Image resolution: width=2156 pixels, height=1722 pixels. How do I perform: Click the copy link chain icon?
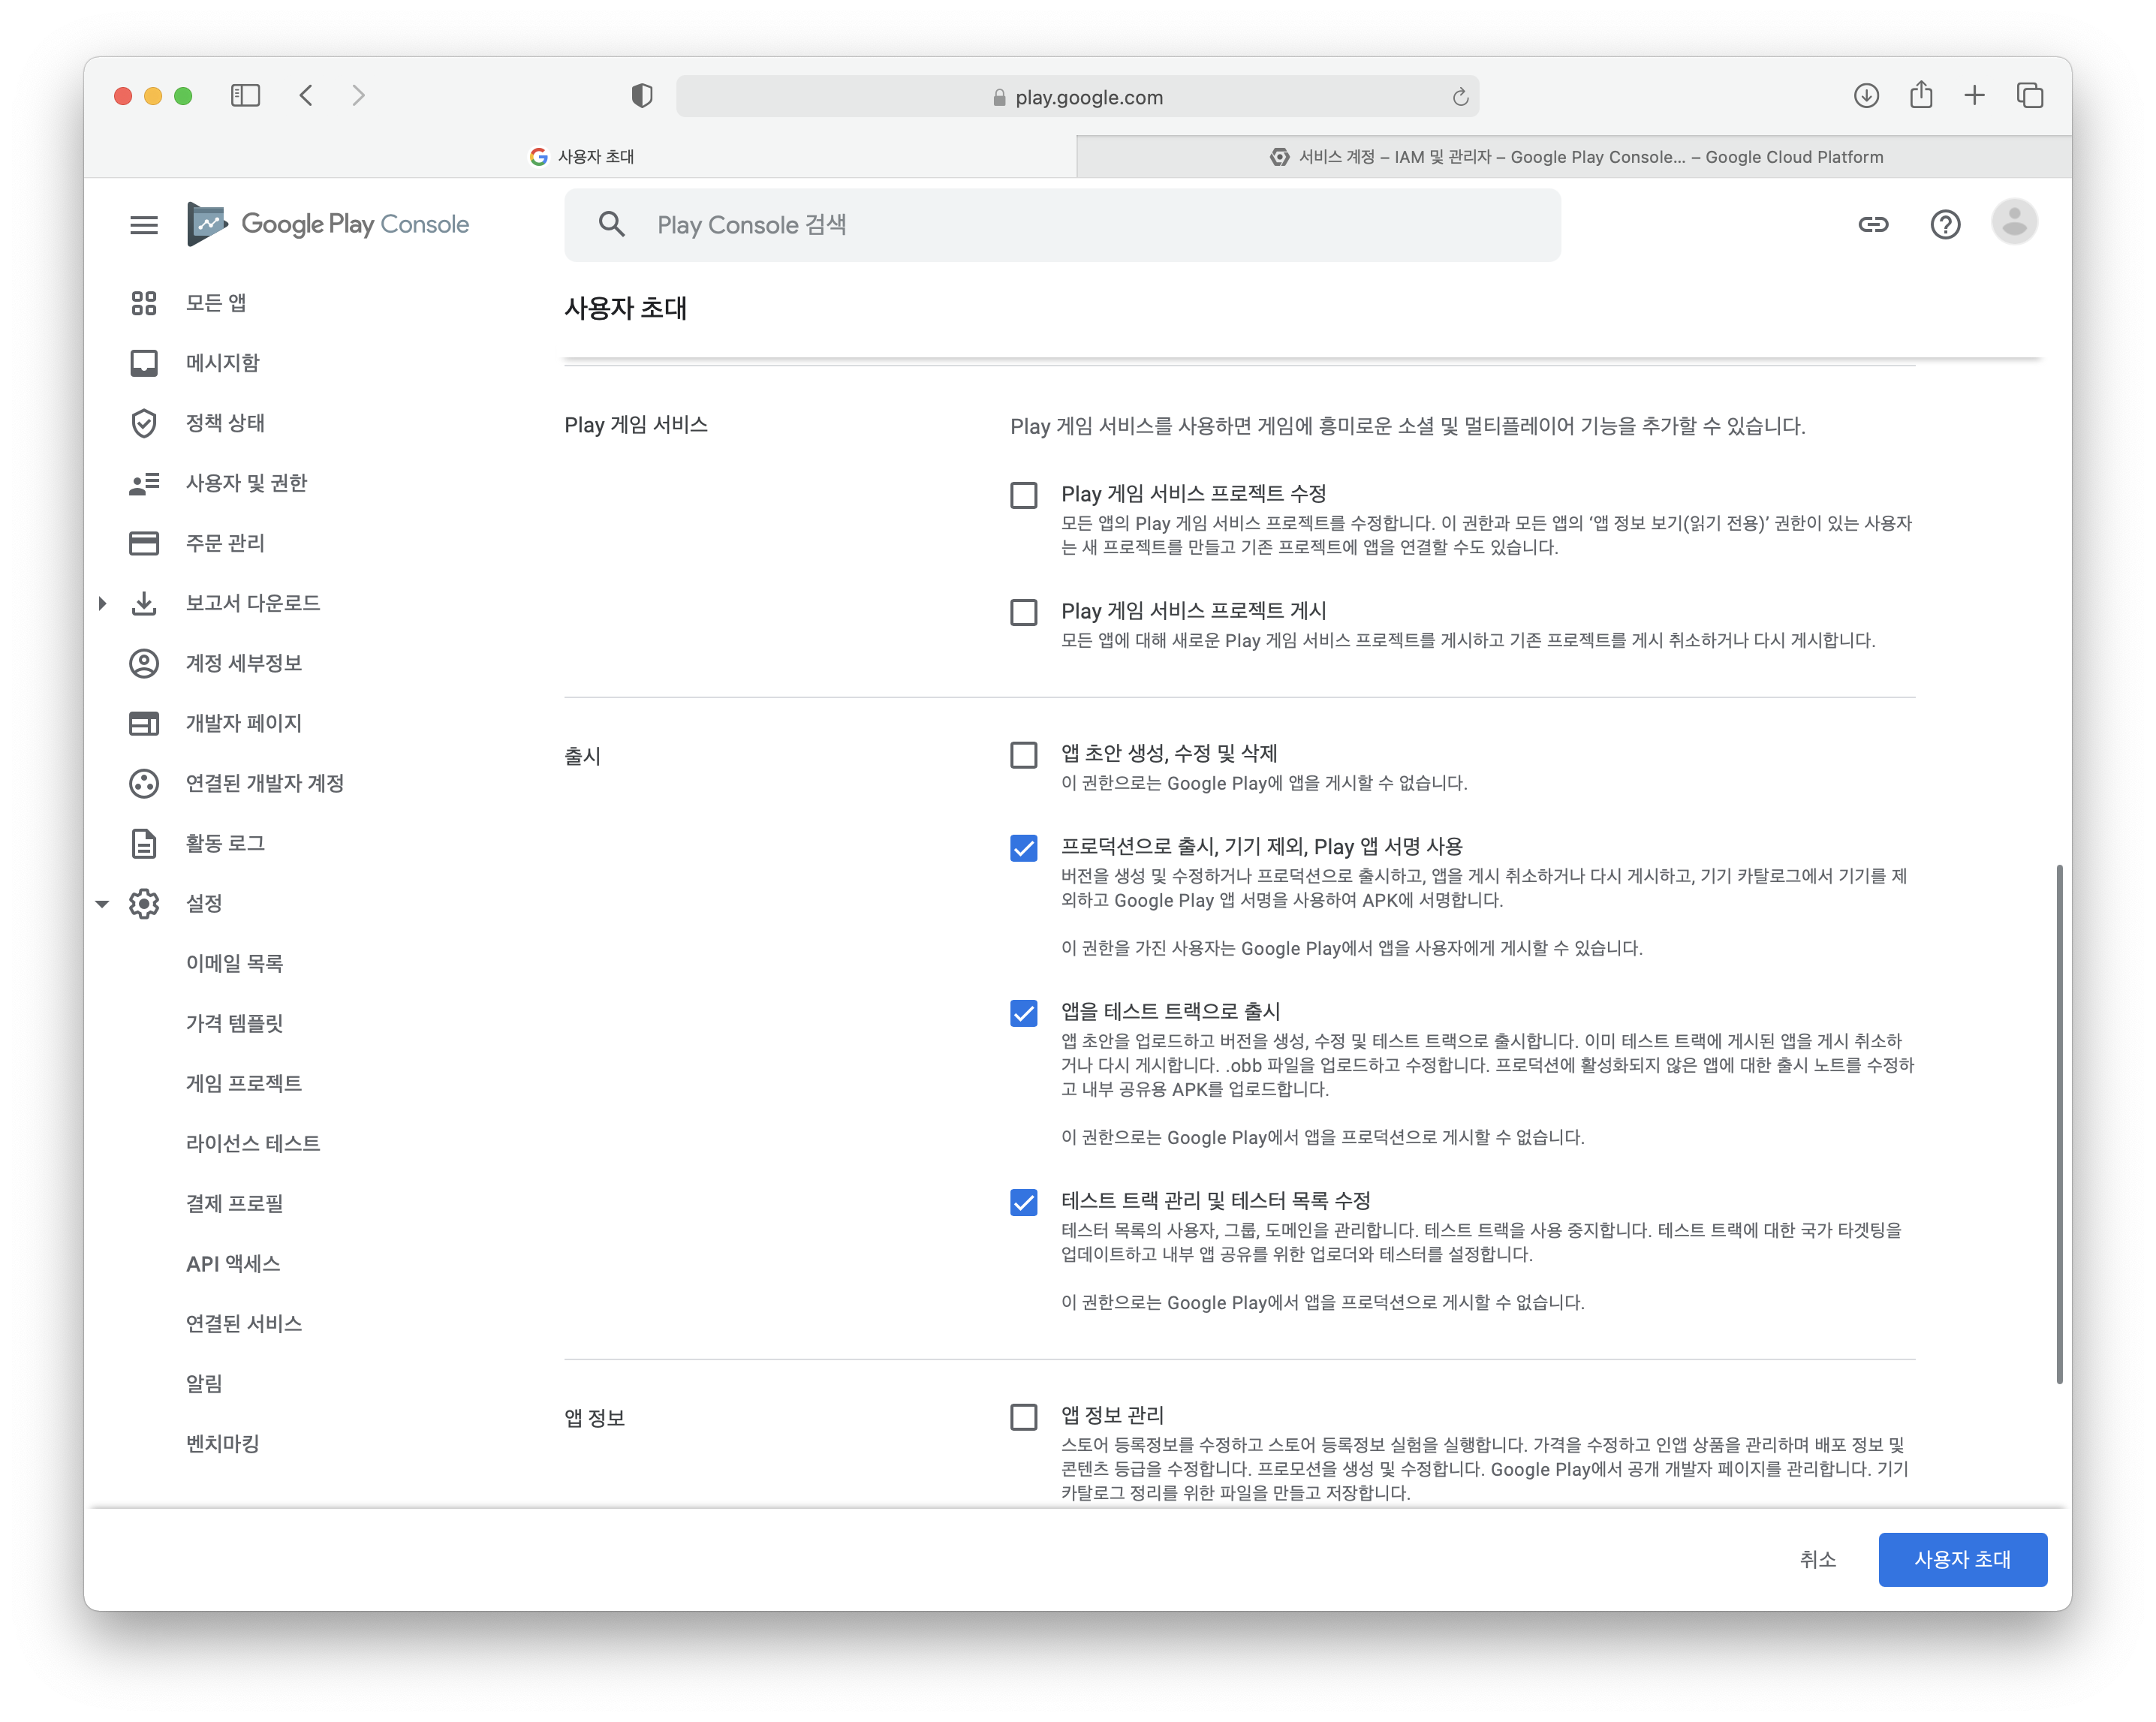(1872, 225)
